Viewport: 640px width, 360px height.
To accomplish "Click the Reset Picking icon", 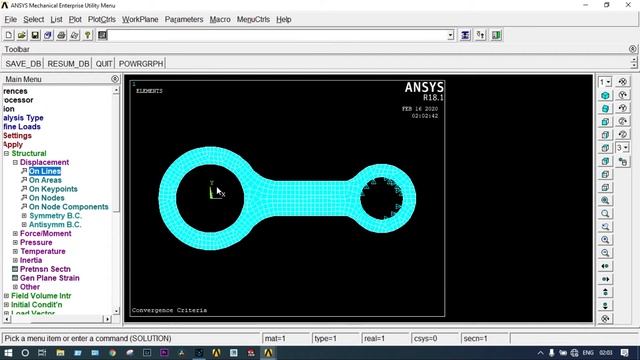I will pos(480,35).
